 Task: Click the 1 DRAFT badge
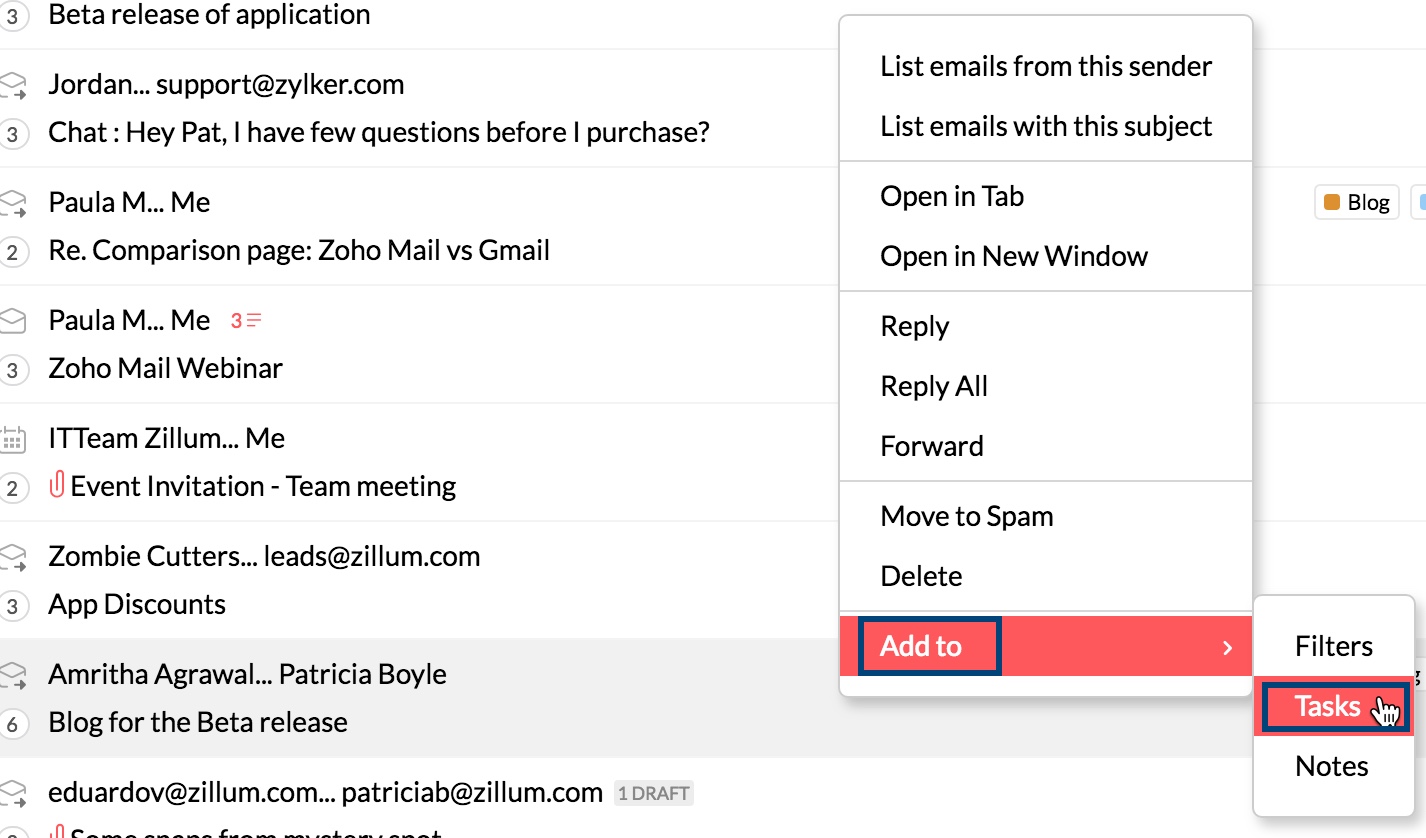tap(653, 794)
